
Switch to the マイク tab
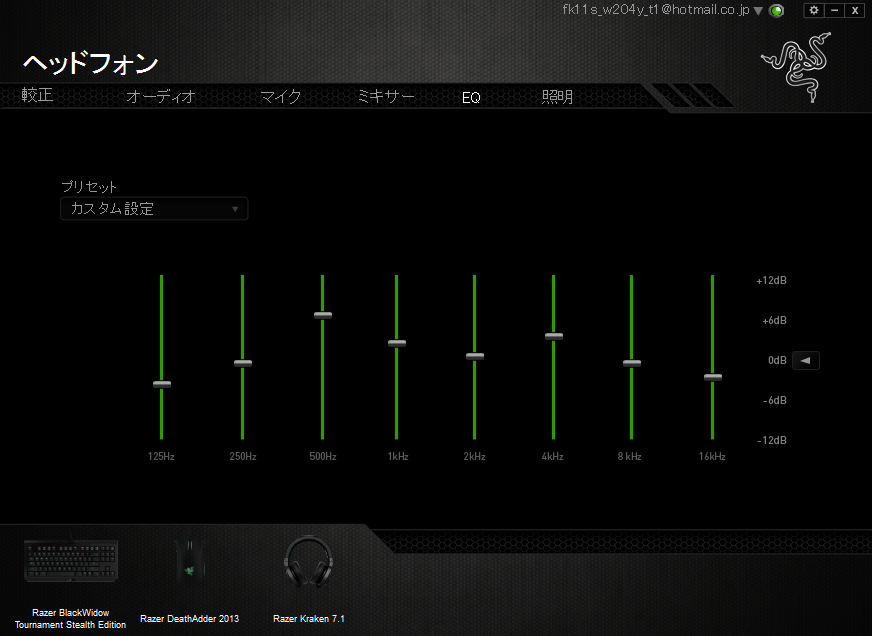pyautogui.click(x=281, y=97)
